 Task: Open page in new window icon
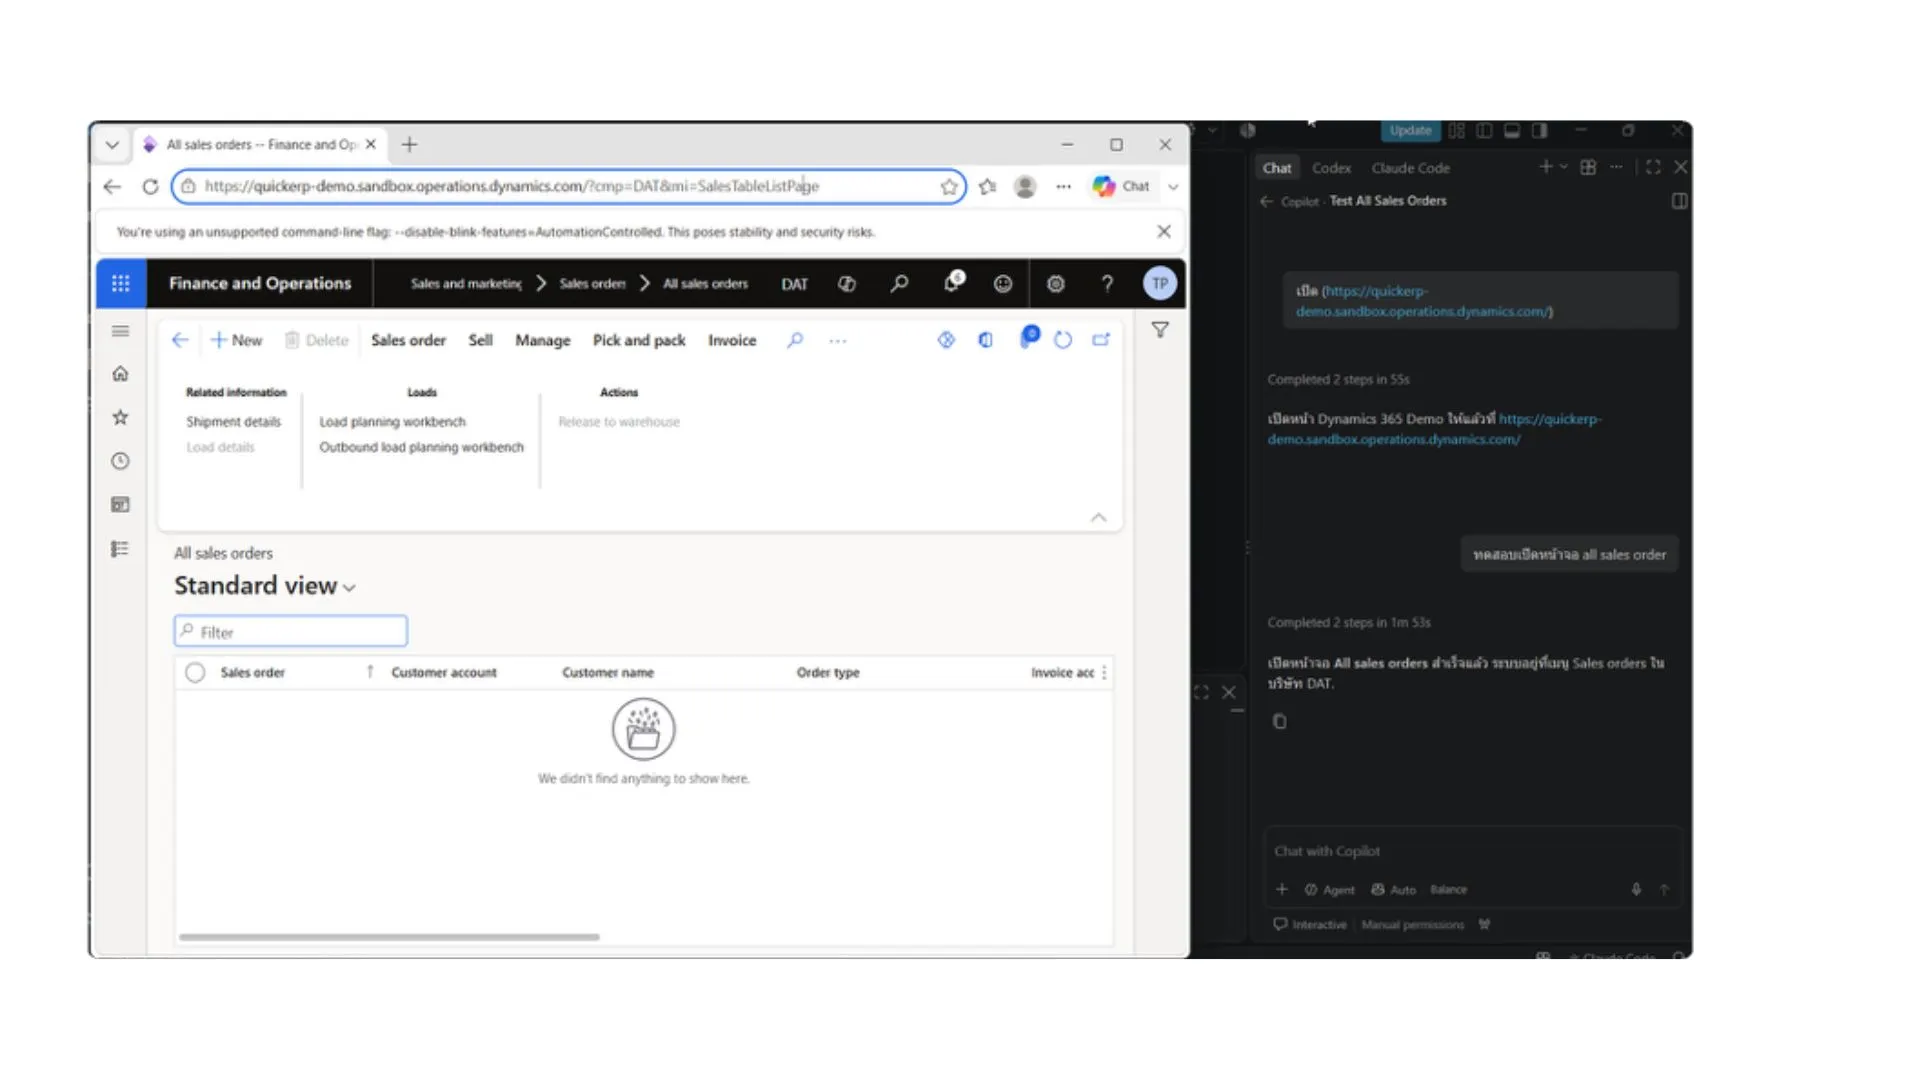1101,340
